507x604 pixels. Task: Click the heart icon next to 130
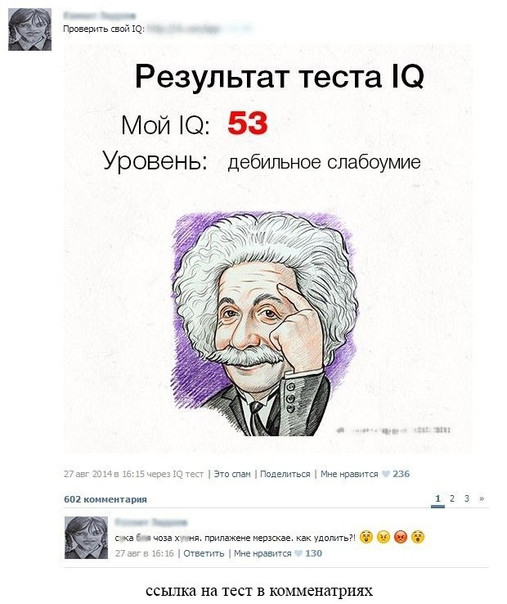point(298,554)
